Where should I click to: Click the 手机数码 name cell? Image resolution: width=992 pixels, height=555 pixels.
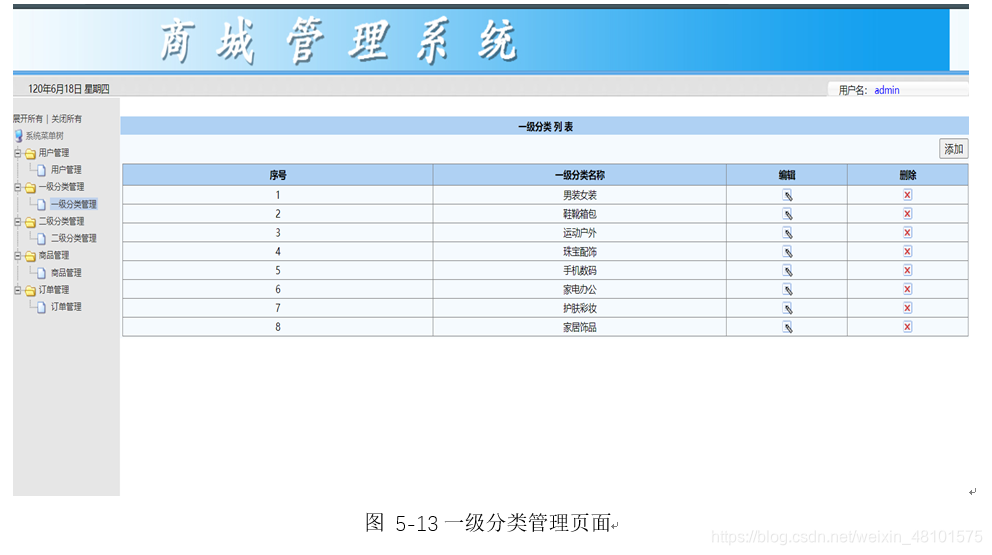tap(580, 270)
